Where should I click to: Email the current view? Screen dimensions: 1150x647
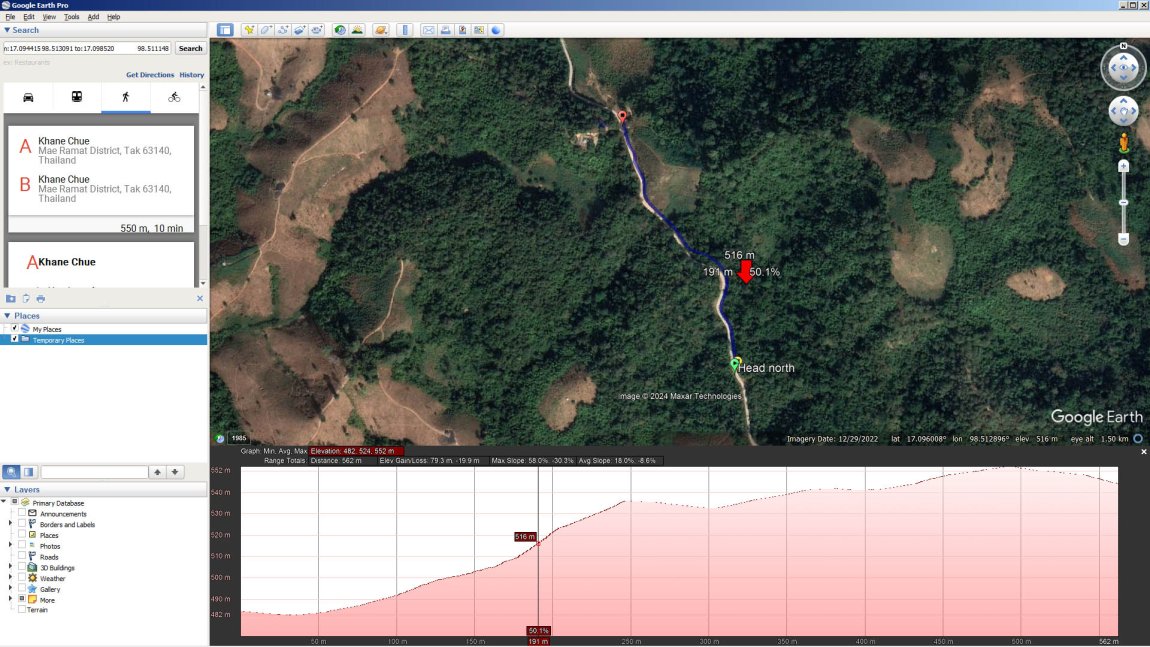coord(429,30)
